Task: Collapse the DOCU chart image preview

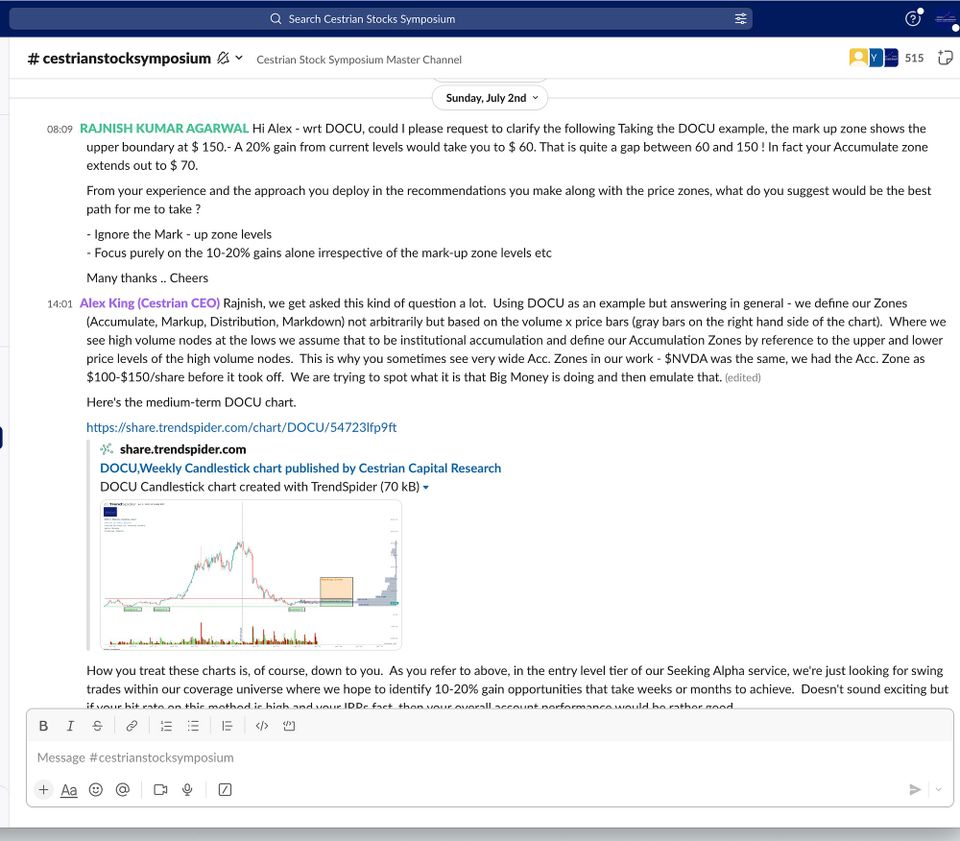Action: coord(426,488)
